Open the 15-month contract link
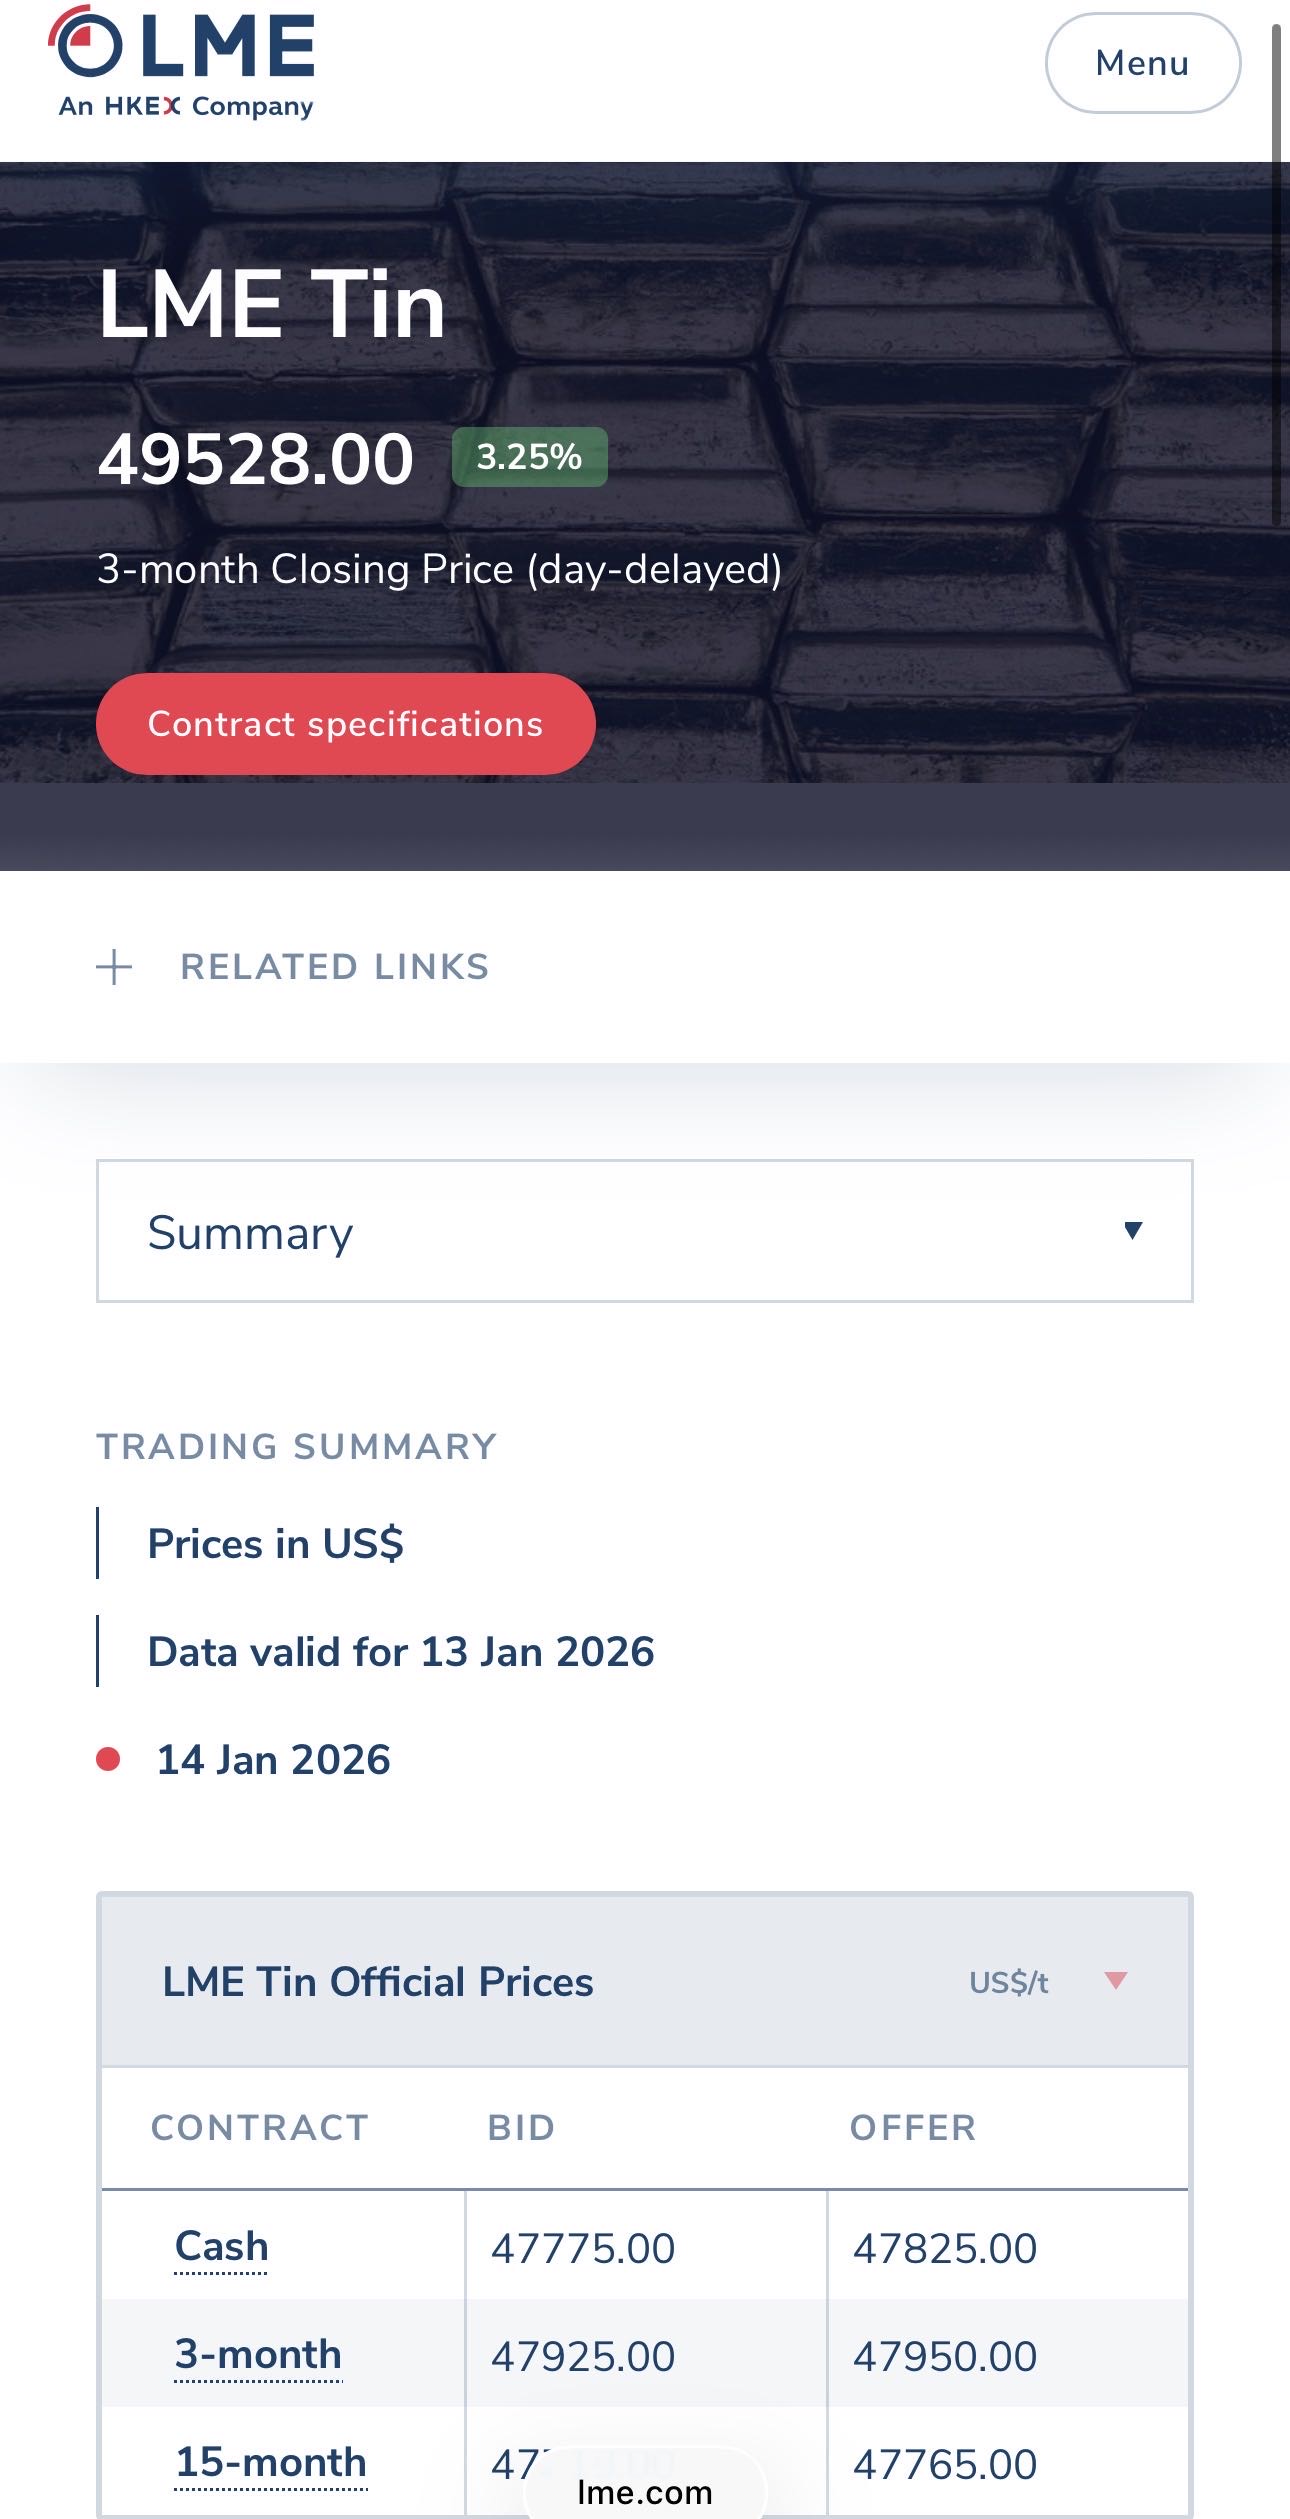1290x2519 pixels. pos(271,2463)
